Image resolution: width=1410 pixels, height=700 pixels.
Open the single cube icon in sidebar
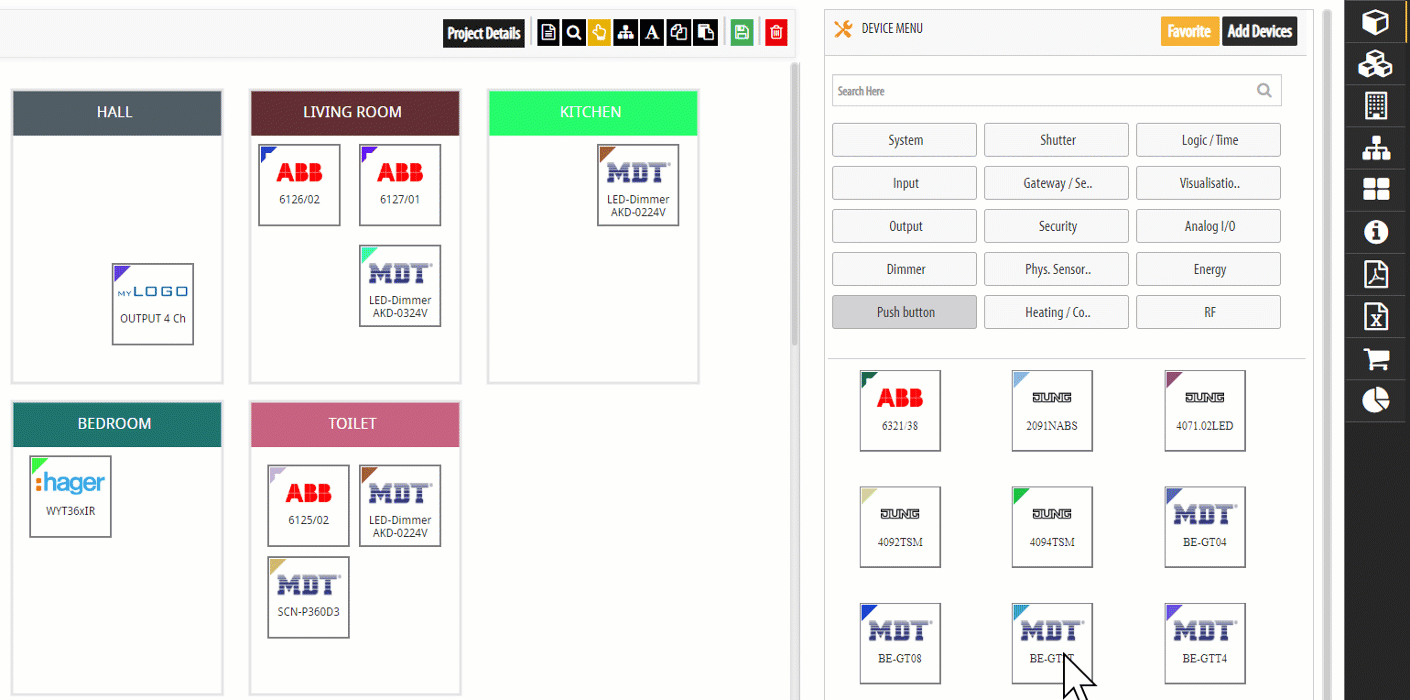[x=1377, y=21]
